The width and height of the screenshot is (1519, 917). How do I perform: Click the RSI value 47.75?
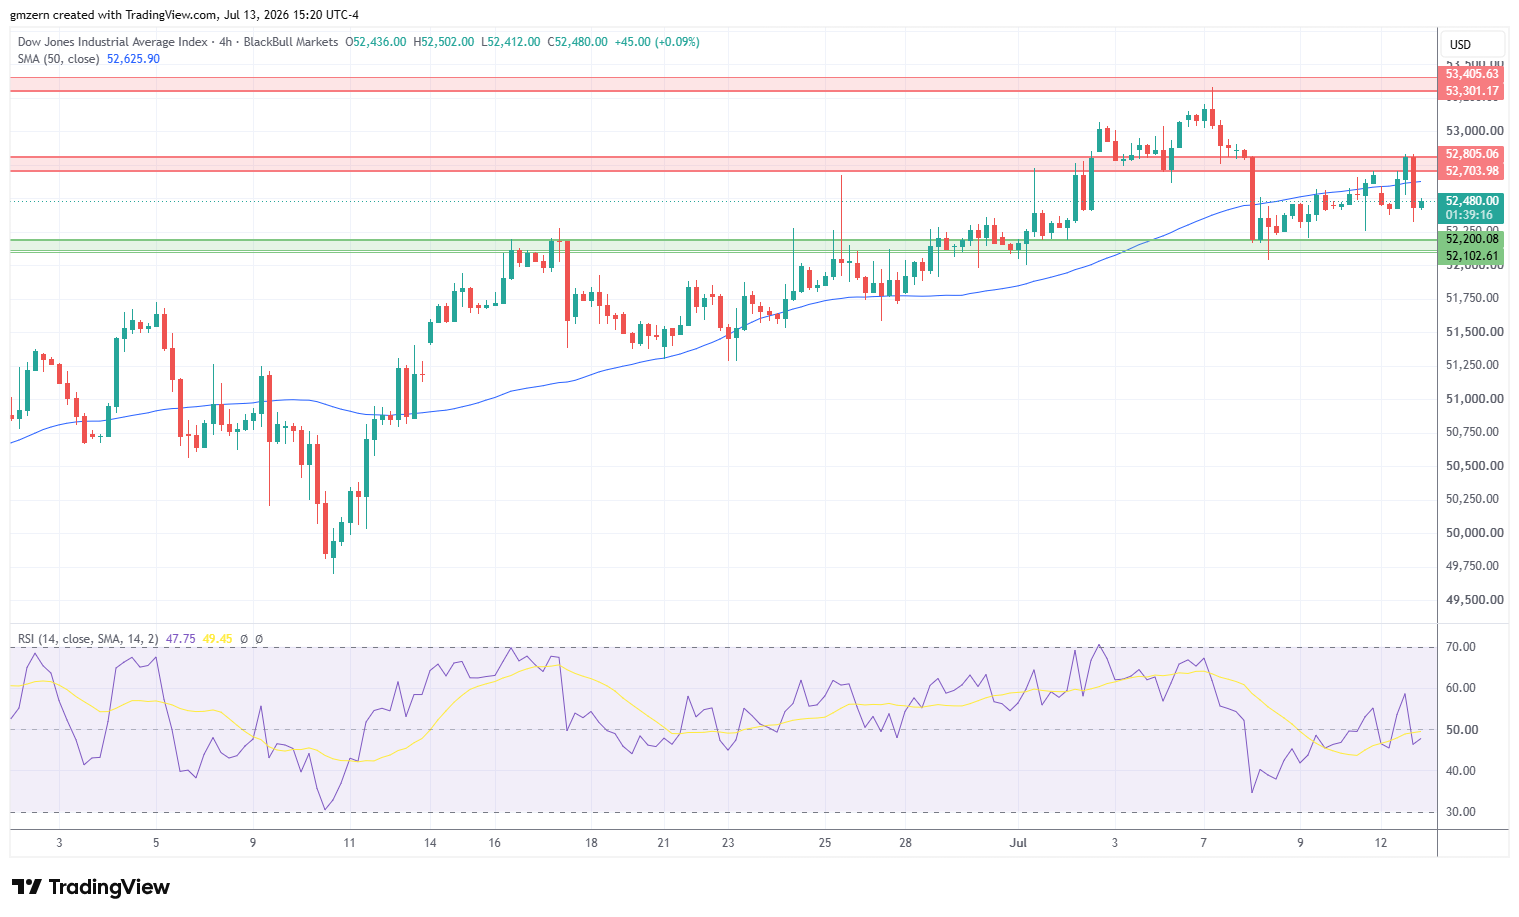point(181,639)
